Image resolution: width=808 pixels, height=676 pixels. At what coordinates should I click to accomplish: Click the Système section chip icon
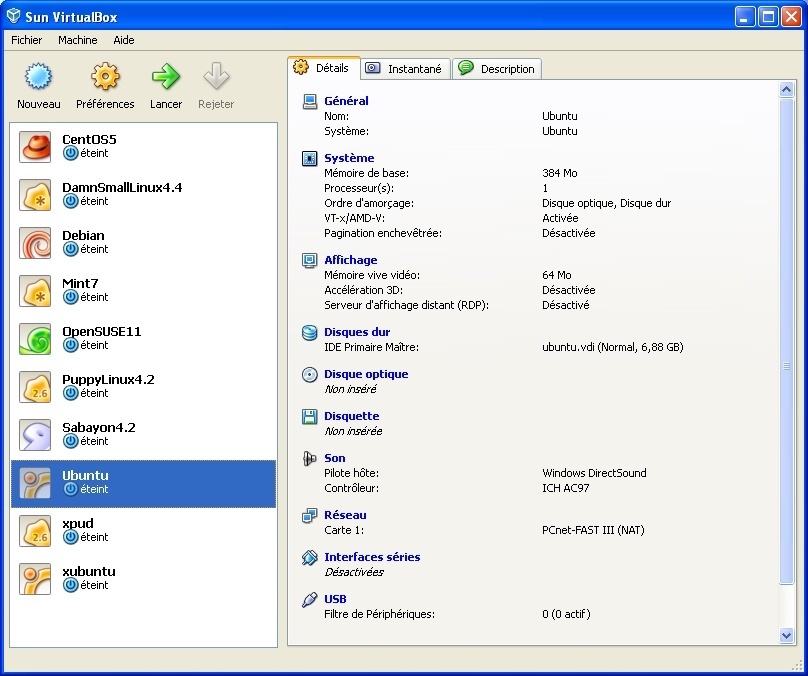click(310, 158)
